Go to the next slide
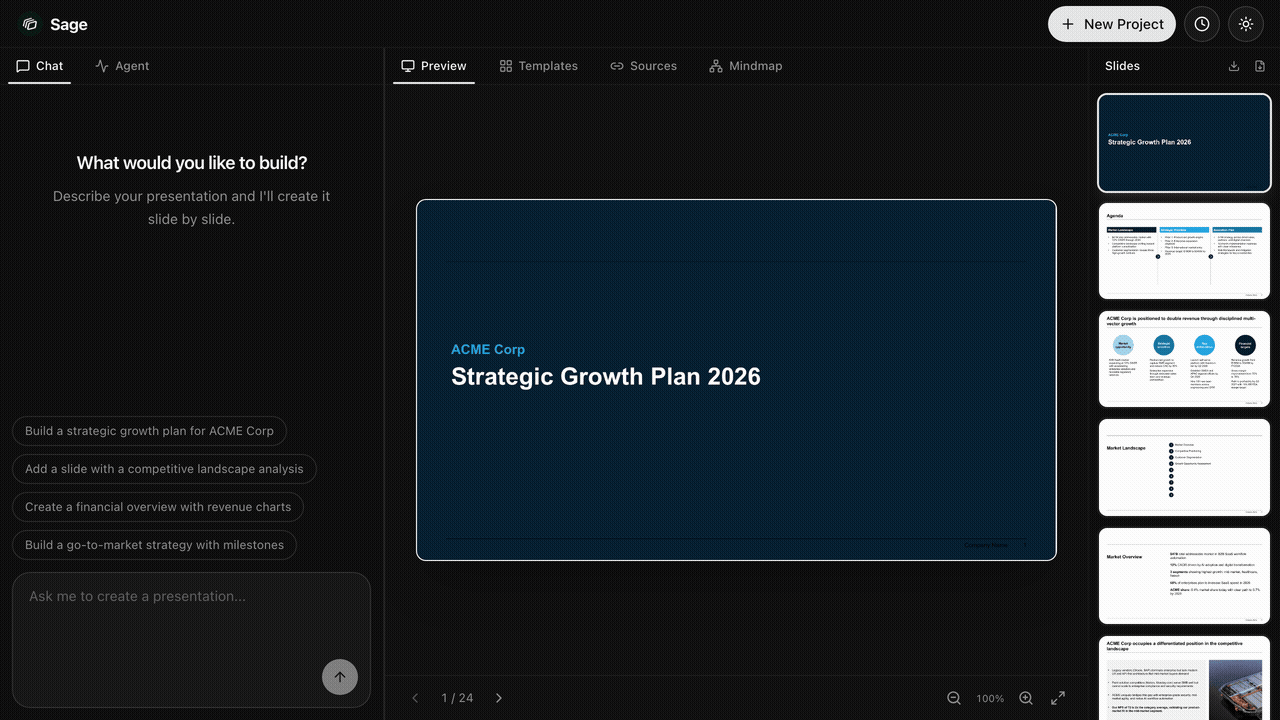 tap(499, 698)
